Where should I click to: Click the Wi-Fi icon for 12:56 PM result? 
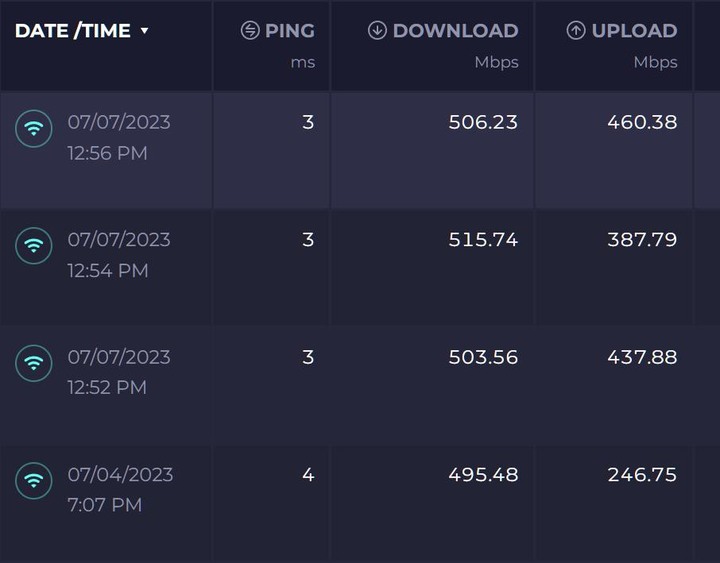pyautogui.click(x=34, y=129)
